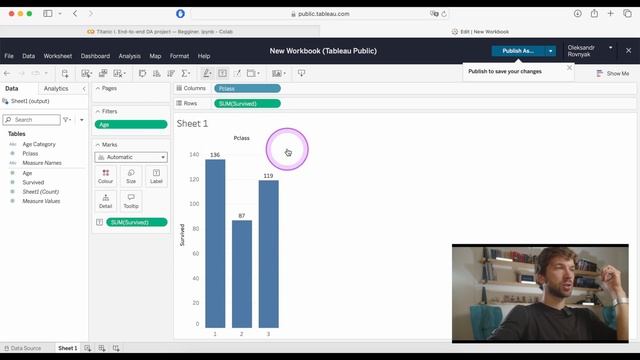Click the Redo arrow in Tableau toolbar

(22, 73)
